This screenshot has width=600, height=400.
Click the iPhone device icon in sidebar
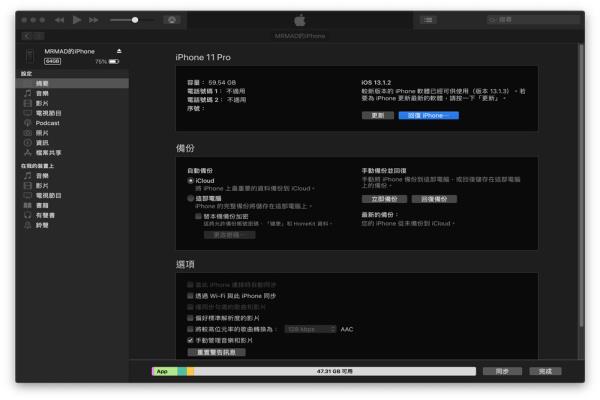[x=30, y=56]
